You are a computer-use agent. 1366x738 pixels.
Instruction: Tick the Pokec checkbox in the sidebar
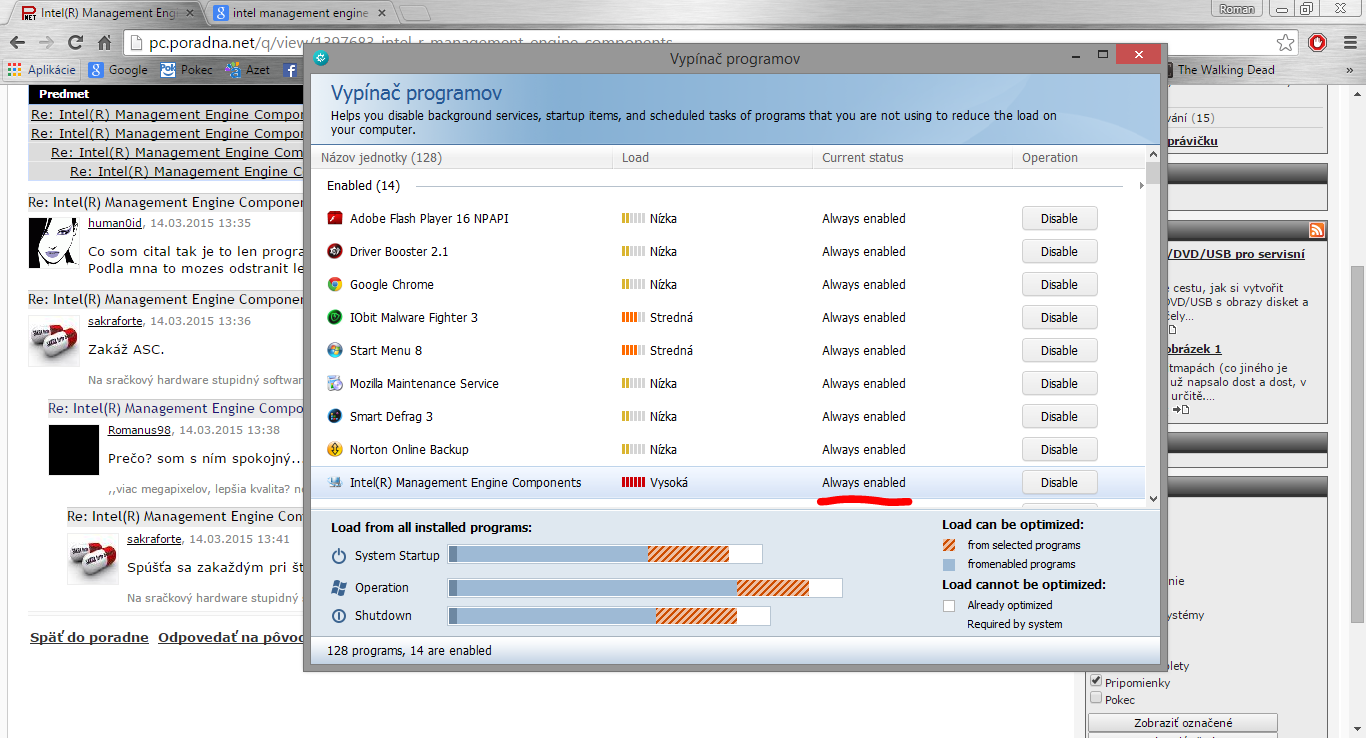pos(1096,698)
